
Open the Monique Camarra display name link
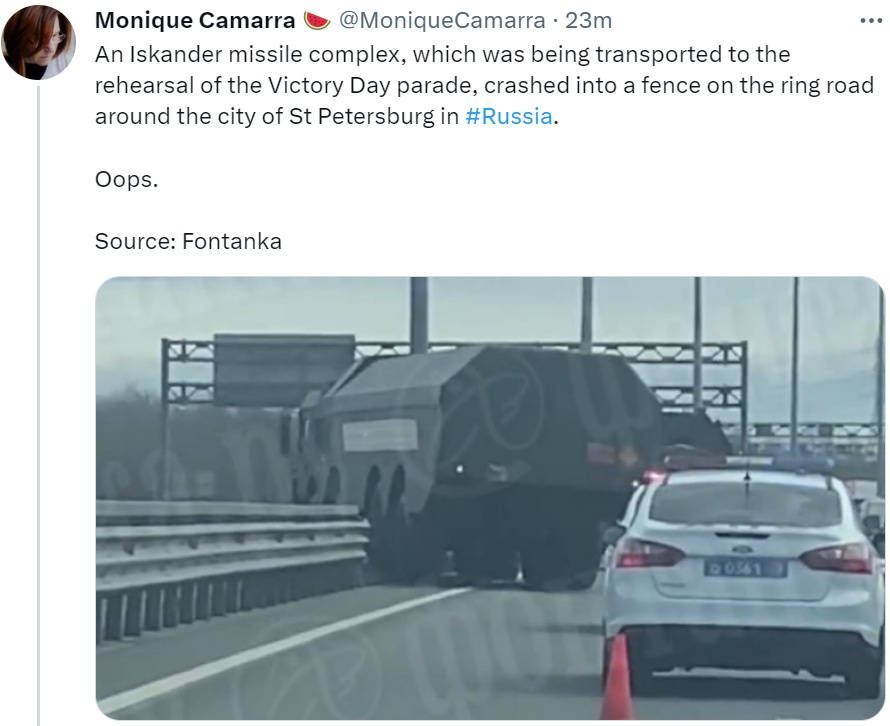click(x=195, y=21)
